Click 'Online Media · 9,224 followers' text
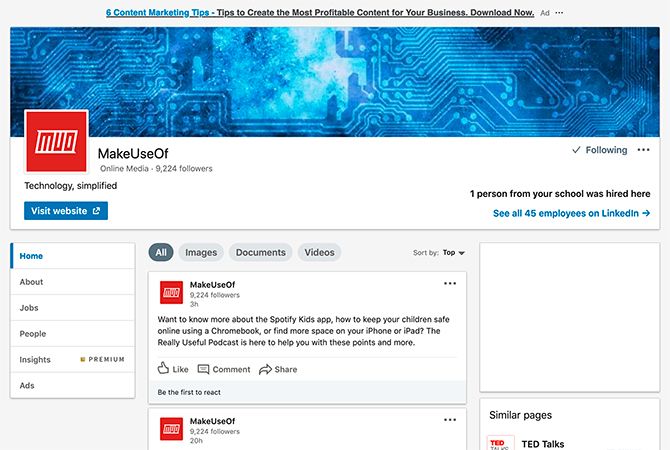 click(x=156, y=168)
